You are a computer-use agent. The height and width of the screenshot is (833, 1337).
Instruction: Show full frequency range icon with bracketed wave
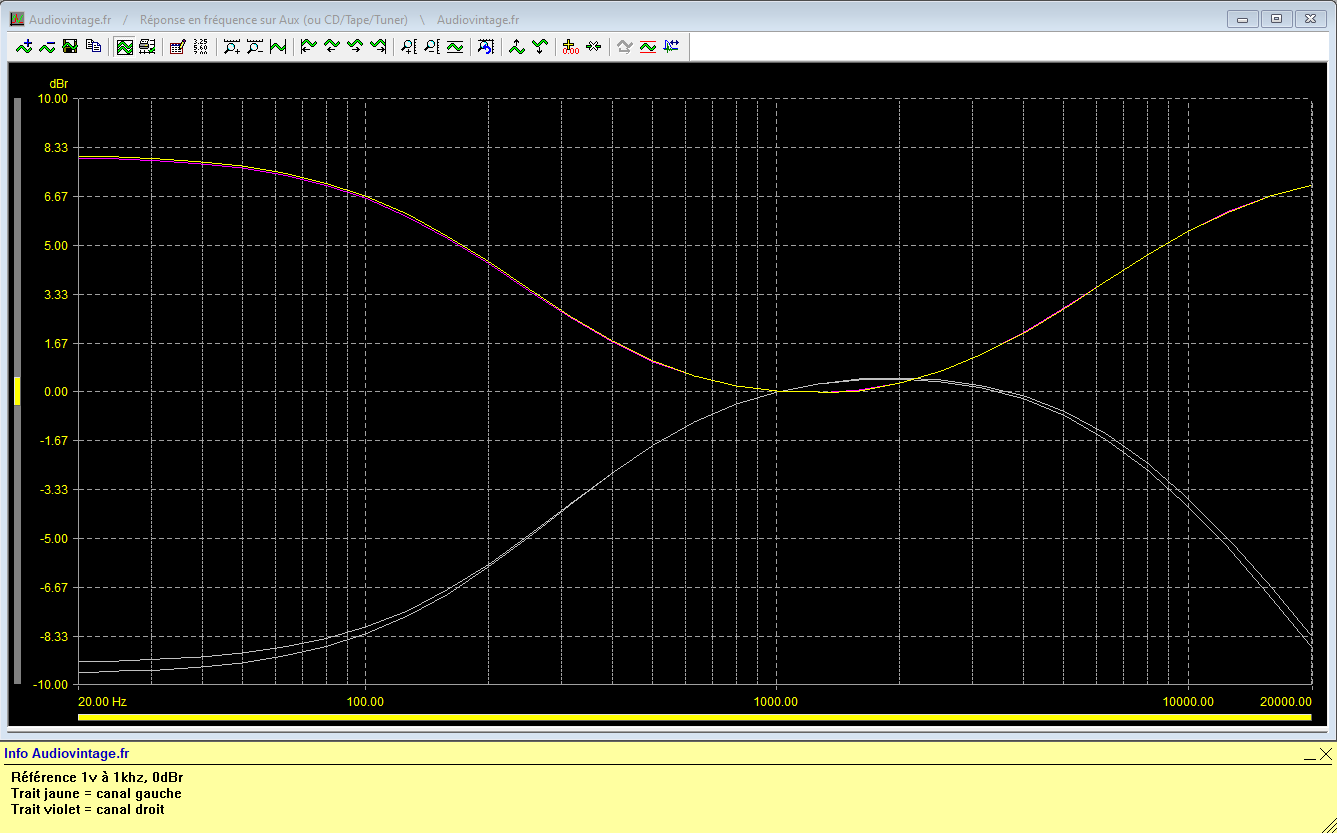coord(278,46)
